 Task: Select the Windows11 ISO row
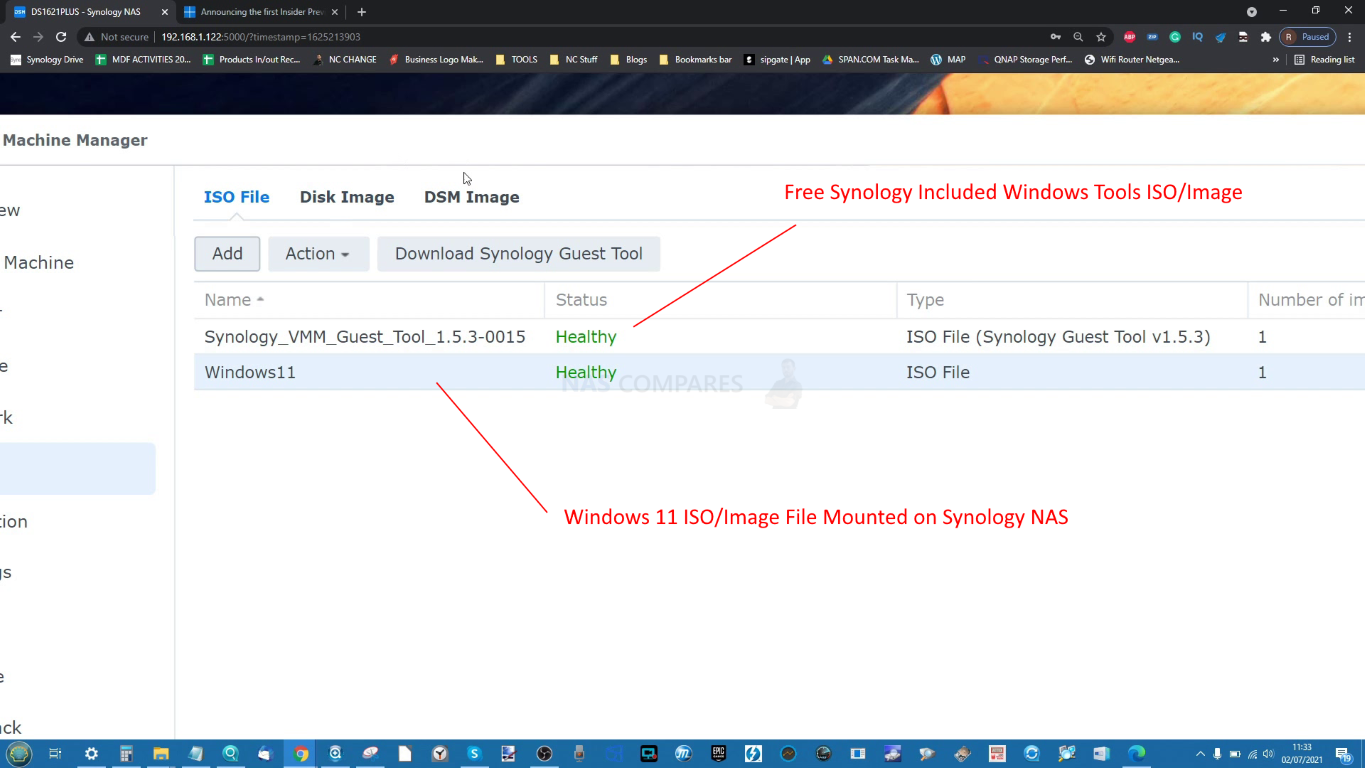coord(779,372)
